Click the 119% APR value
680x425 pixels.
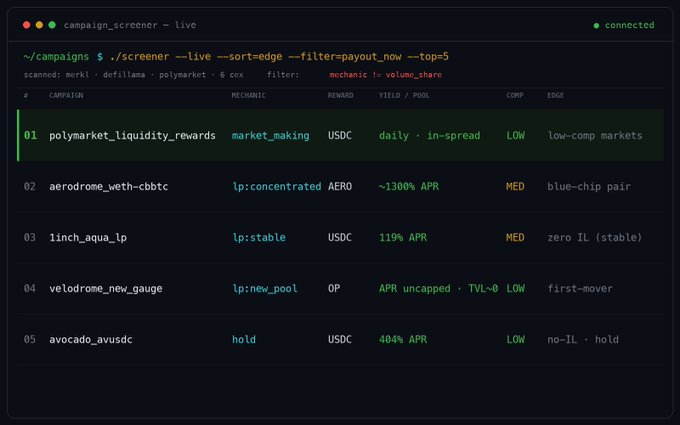pos(403,237)
